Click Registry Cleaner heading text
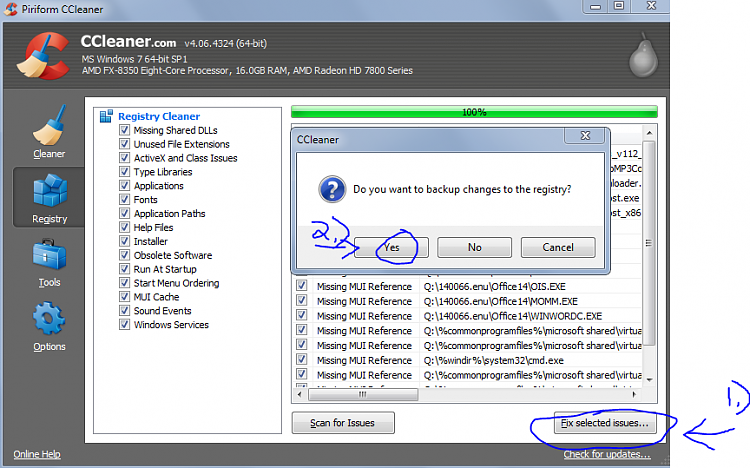The height and width of the screenshot is (468, 750). [159, 116]
